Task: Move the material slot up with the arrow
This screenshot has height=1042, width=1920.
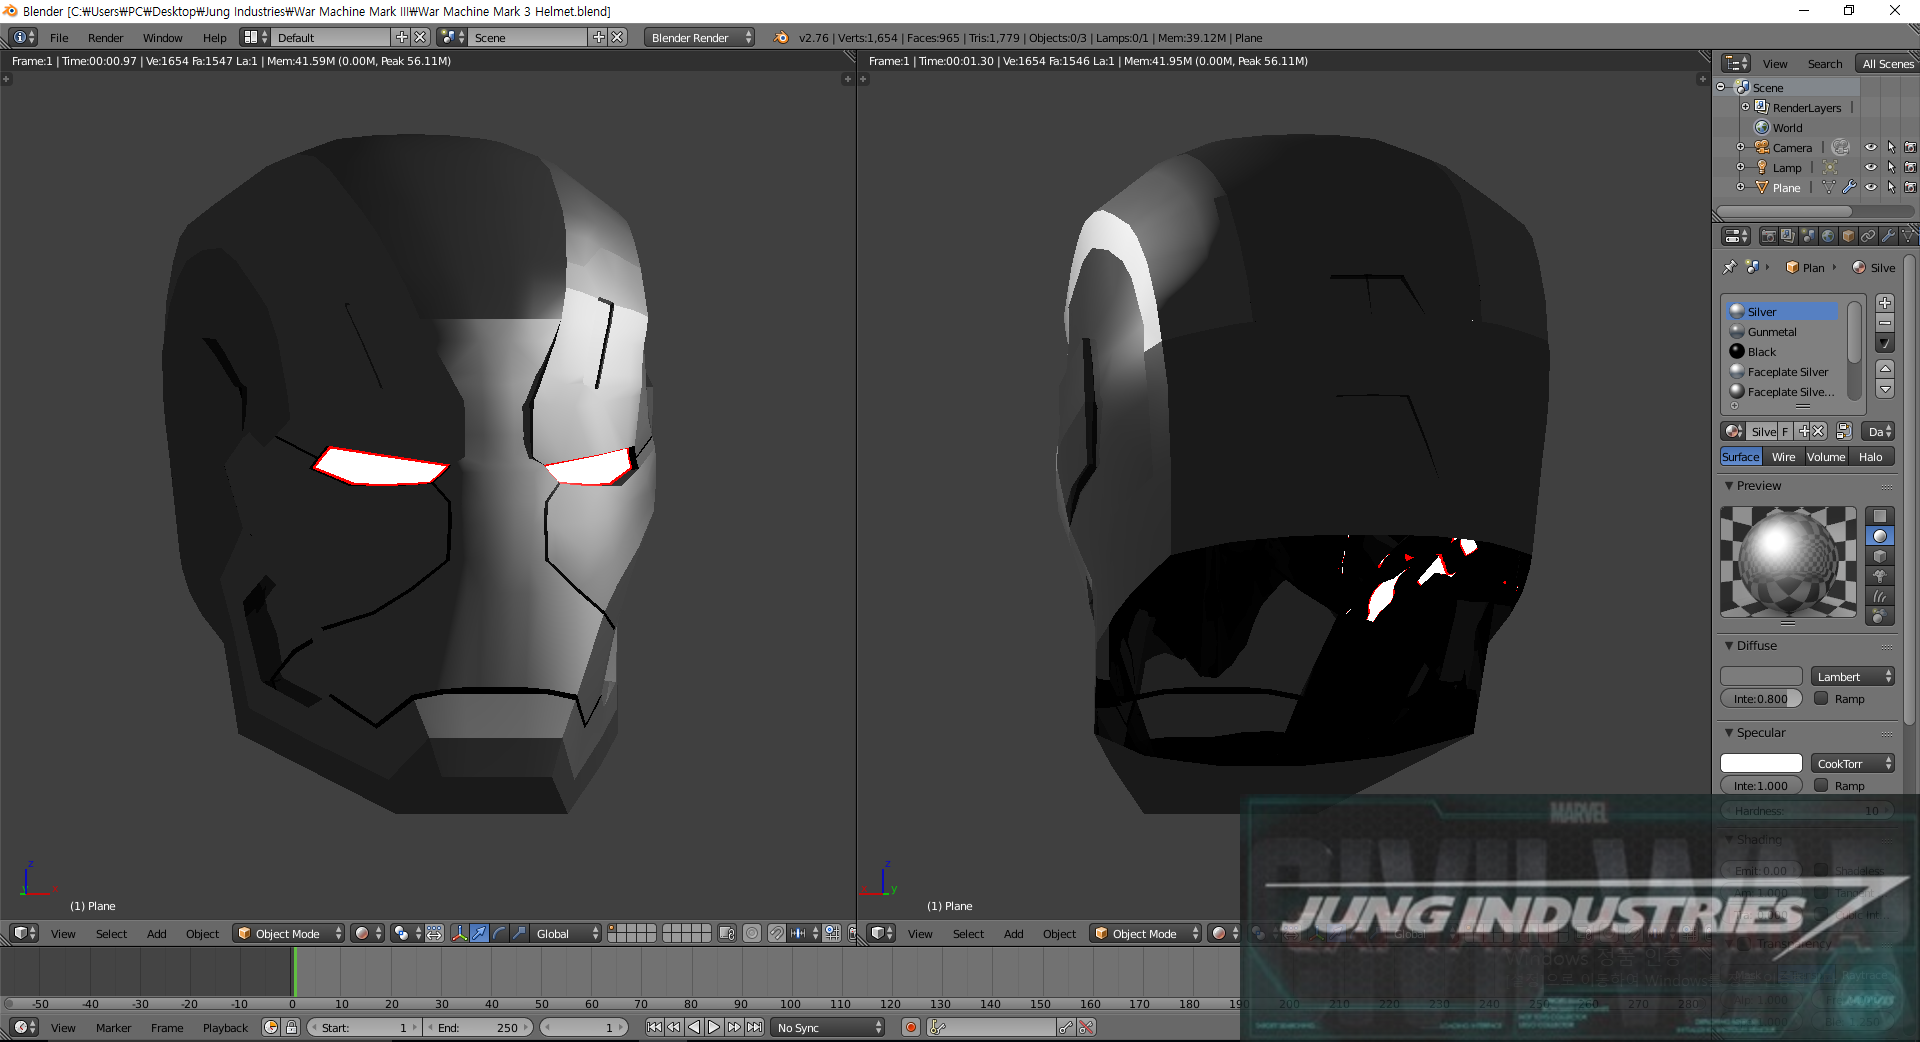Action: (x=1885, y=369)
